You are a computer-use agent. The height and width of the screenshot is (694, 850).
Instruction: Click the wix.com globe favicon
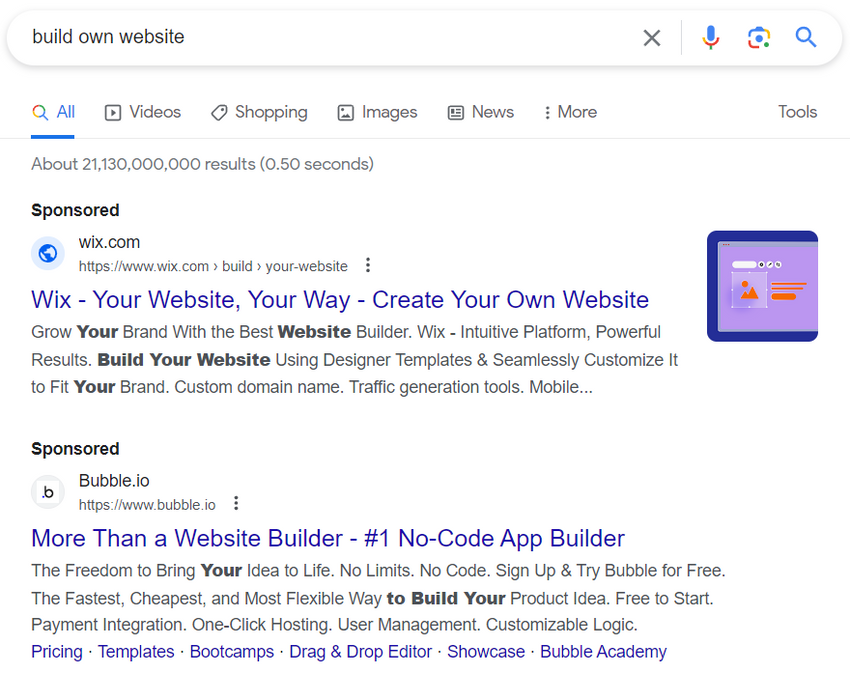pos(48,253)
